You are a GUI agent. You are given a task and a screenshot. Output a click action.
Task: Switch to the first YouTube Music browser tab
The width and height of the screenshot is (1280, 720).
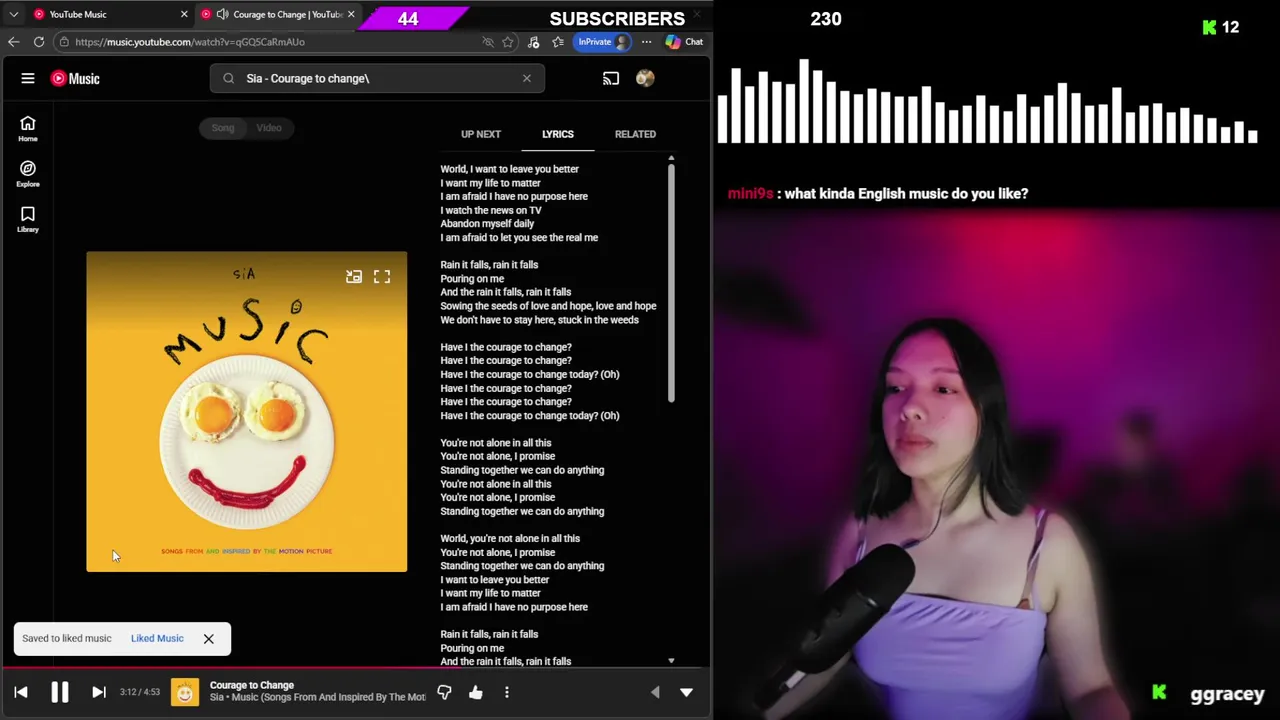tap(108, 14)
